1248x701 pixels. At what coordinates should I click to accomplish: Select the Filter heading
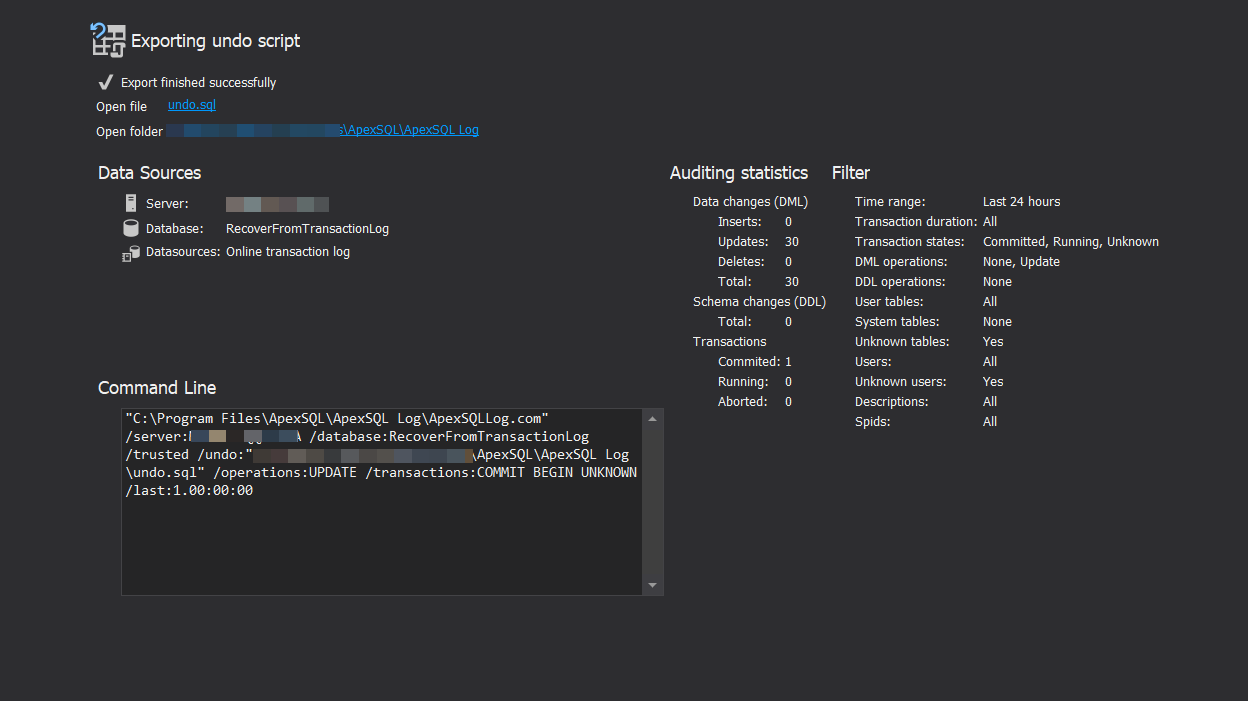850,173
